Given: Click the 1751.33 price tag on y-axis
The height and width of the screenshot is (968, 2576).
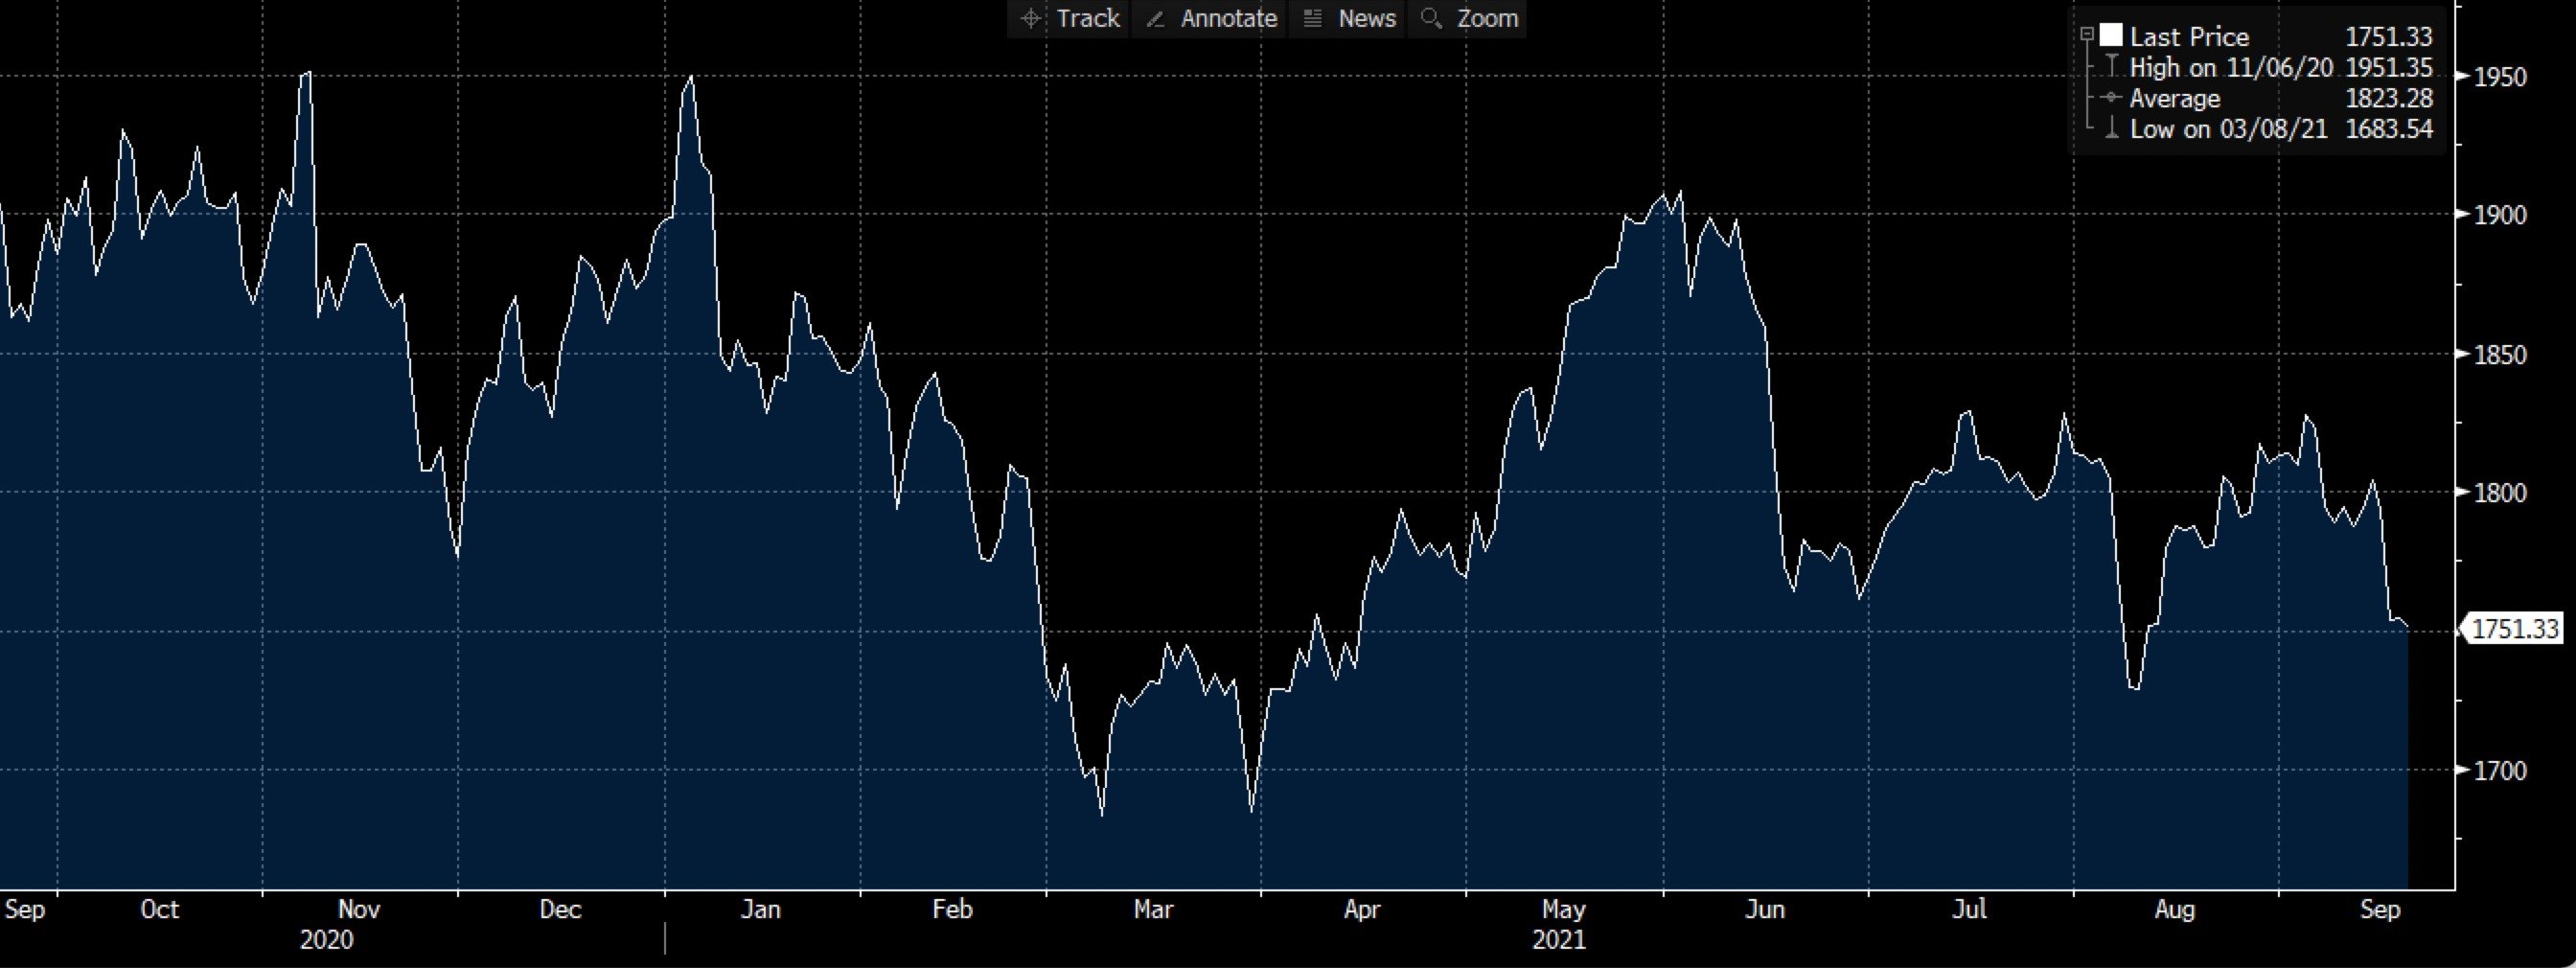Looking at the screenshot, I should click(2514, 629).
